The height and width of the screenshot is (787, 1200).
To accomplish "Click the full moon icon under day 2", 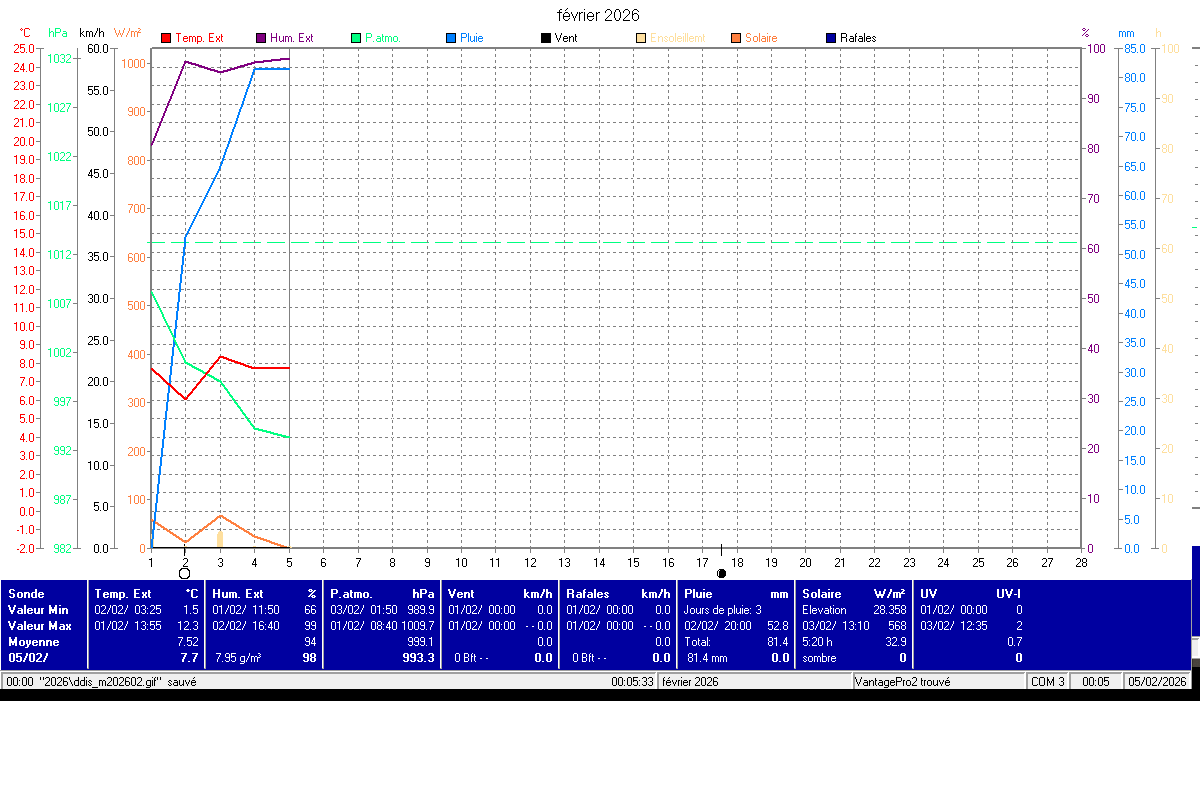I will pos(184,573).
